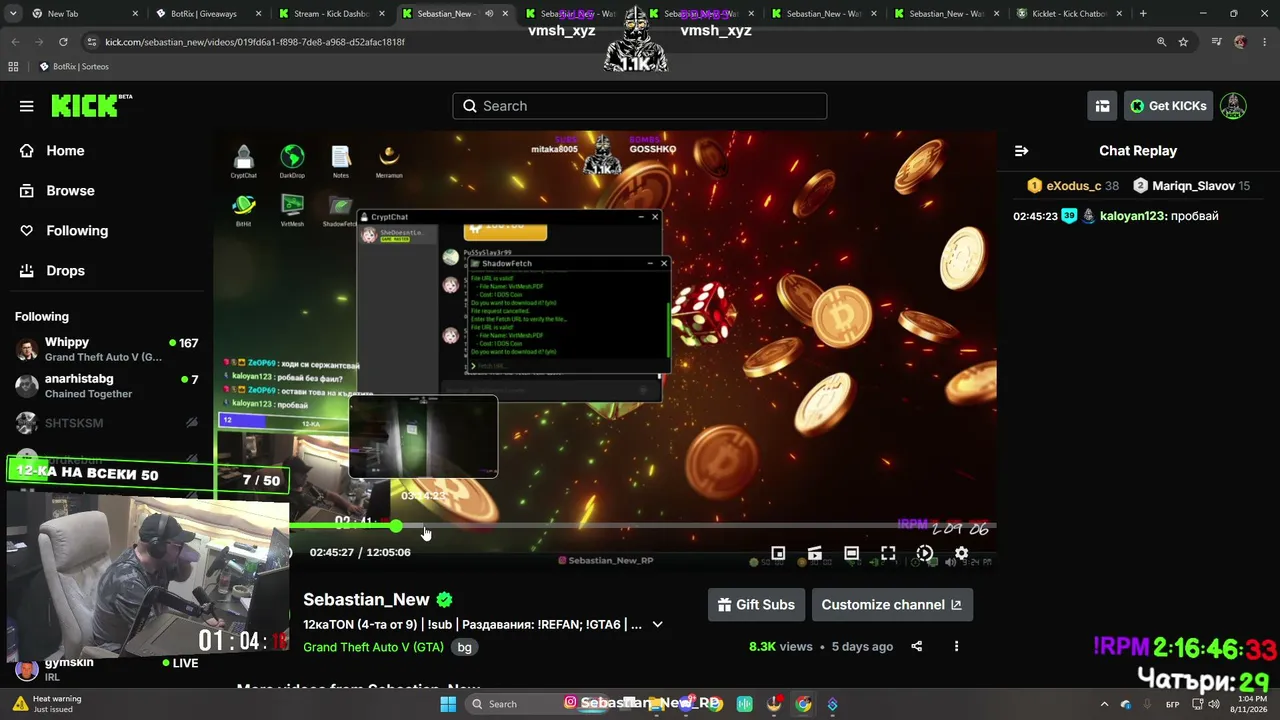Open Sebastian_New channel name link

(x=366, y=600)
